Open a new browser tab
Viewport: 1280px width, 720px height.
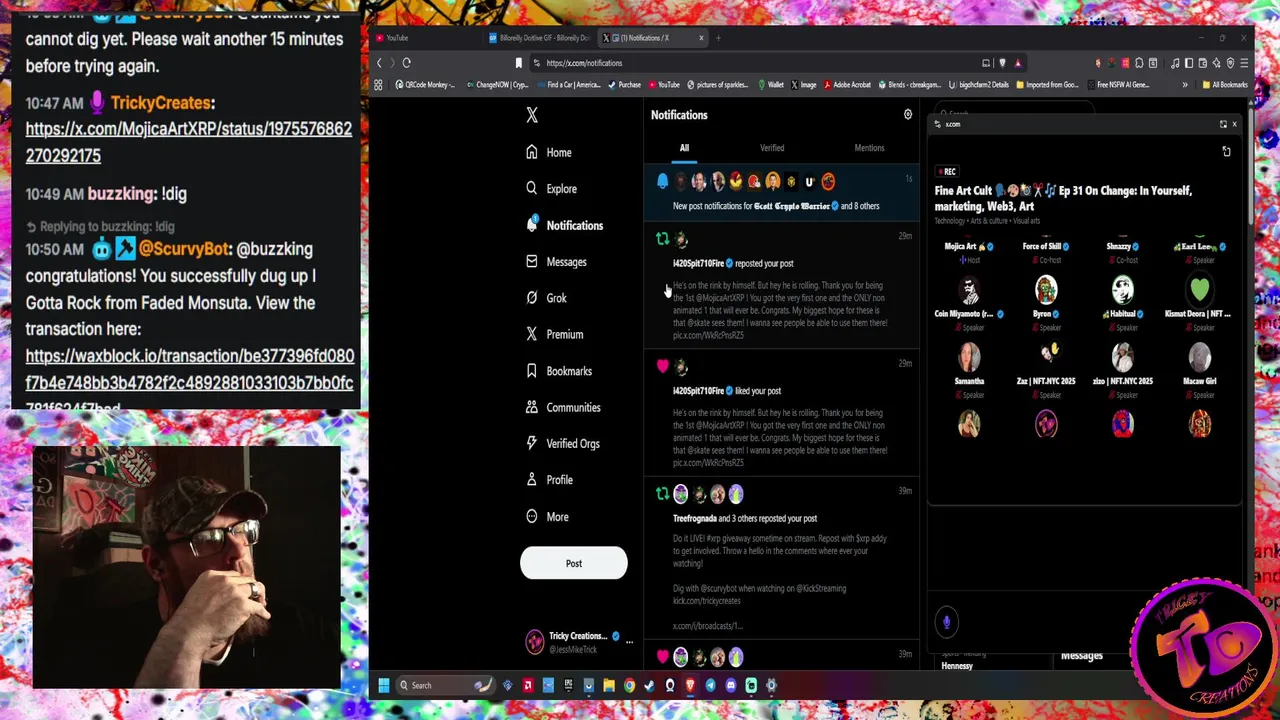click(718, 38)
